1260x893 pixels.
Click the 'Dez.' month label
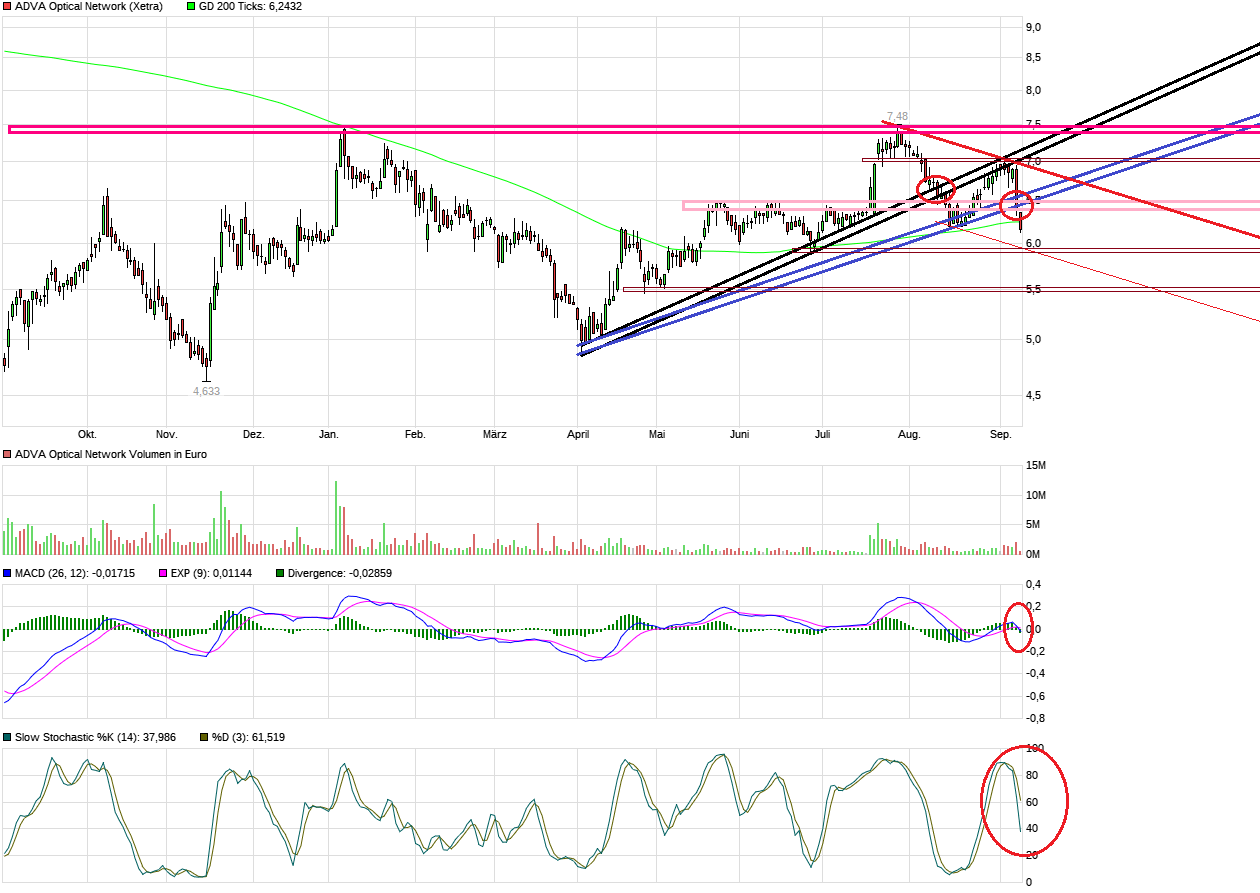[x=254, y=434]
